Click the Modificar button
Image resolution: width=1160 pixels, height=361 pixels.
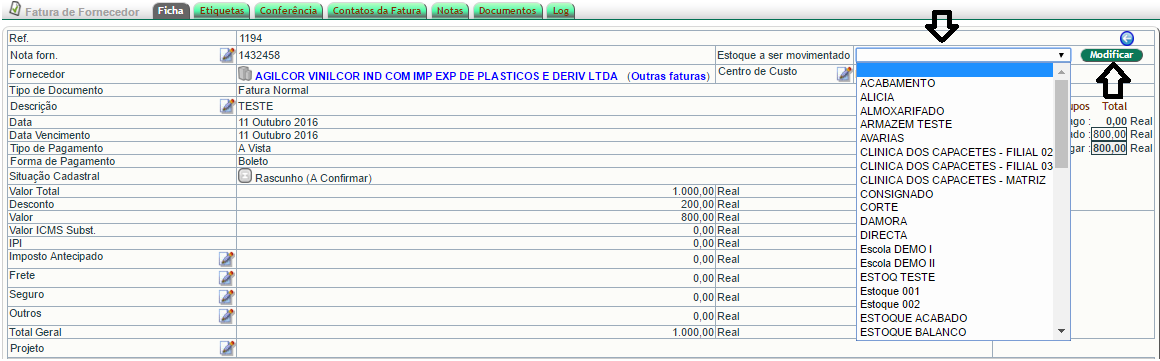[x=1111, y=55]
